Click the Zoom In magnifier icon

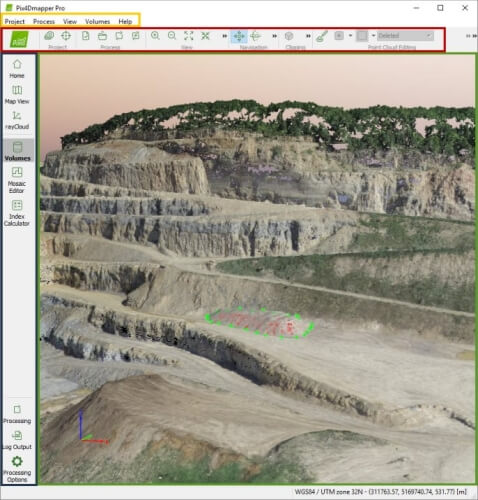155,36
